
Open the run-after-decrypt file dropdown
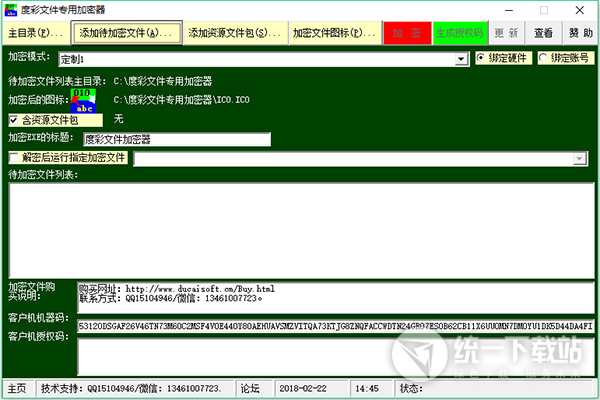click(579, 158)
